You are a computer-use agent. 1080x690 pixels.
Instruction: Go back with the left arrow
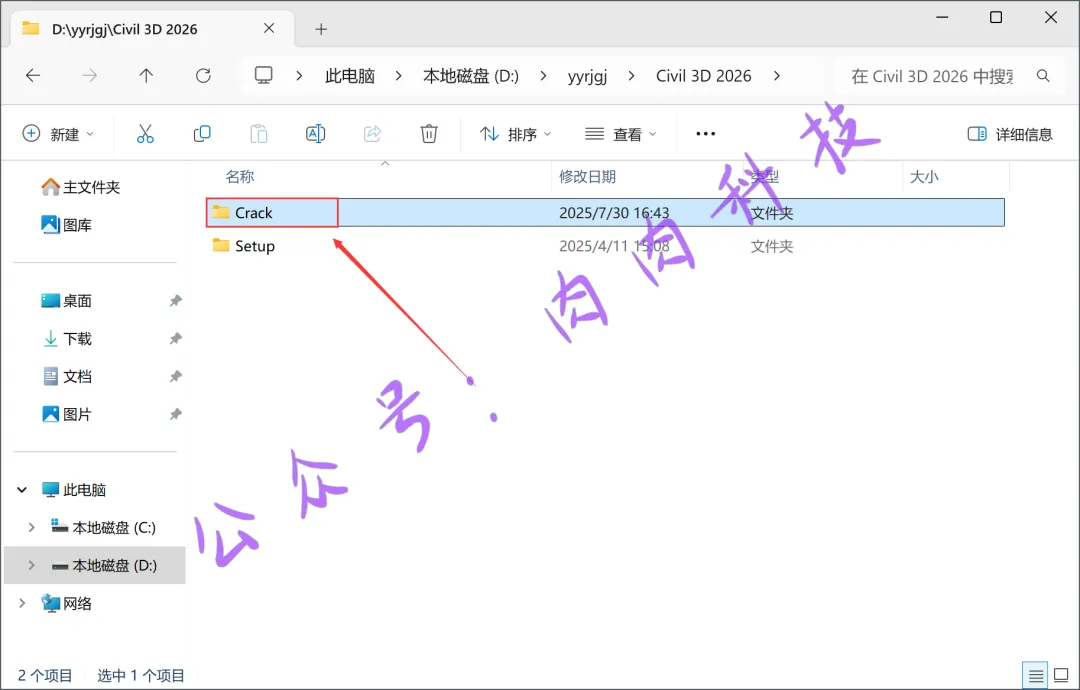(33, 76)
